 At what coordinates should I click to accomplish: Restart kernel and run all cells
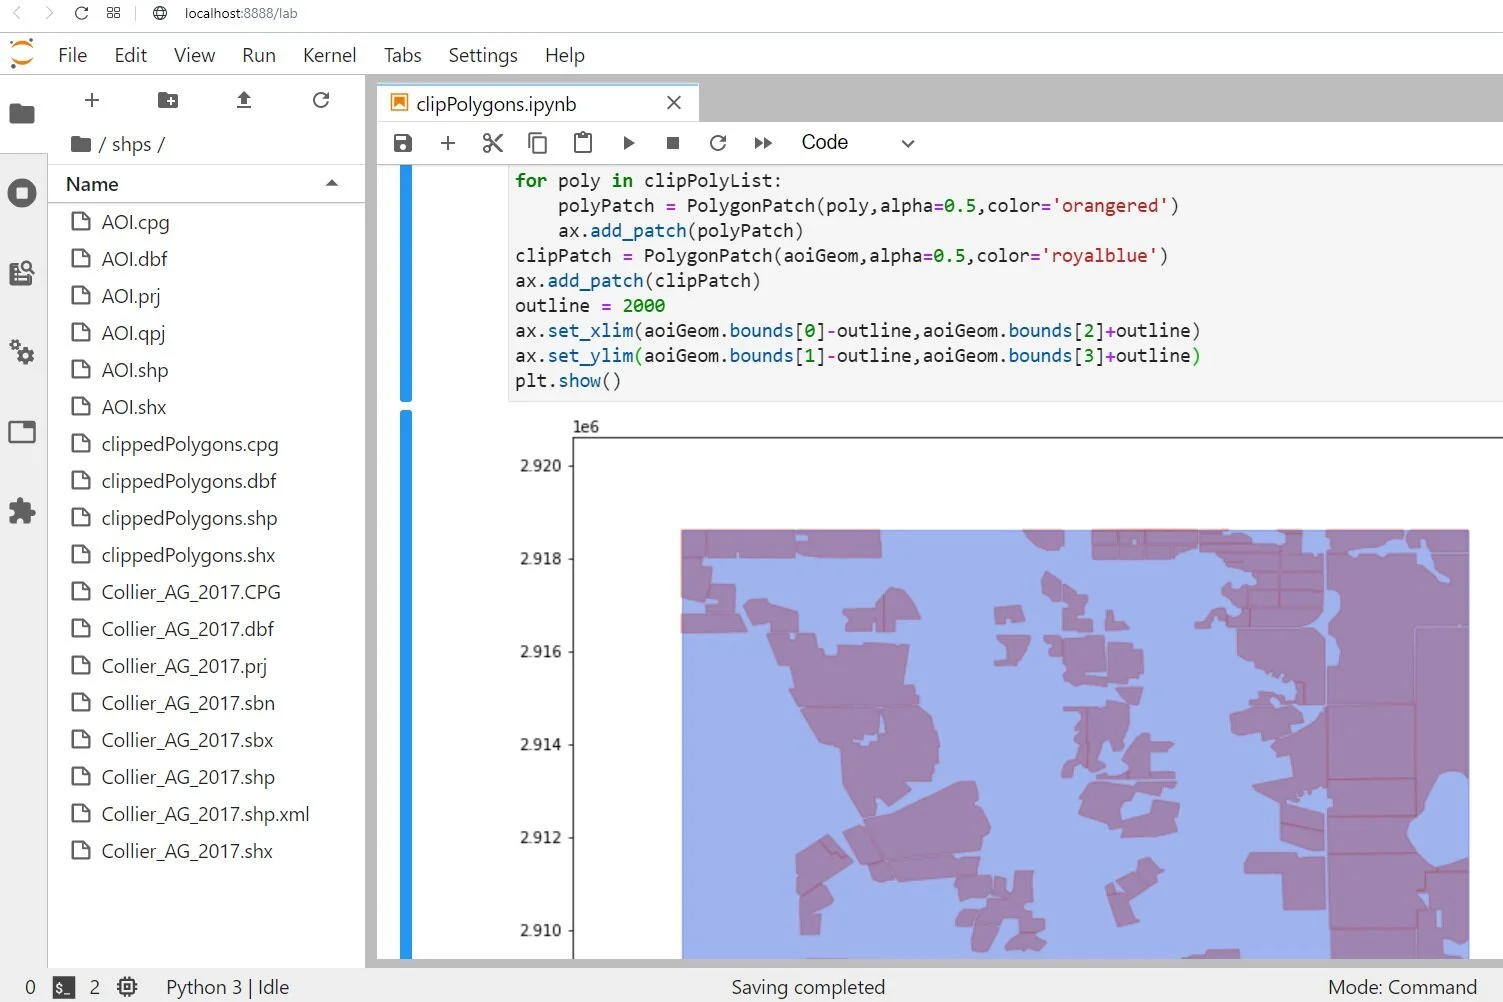click(763, 142)
